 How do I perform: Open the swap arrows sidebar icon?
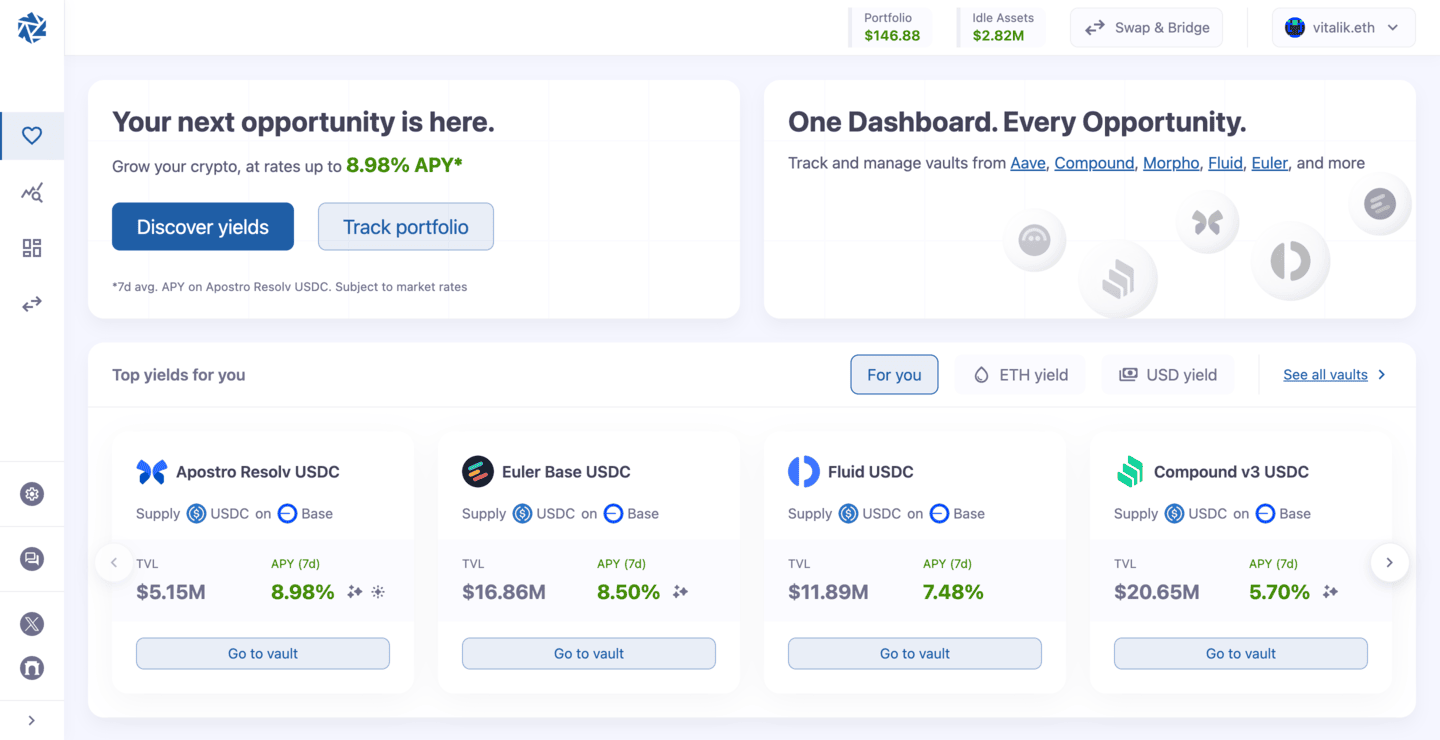point(32,304)
